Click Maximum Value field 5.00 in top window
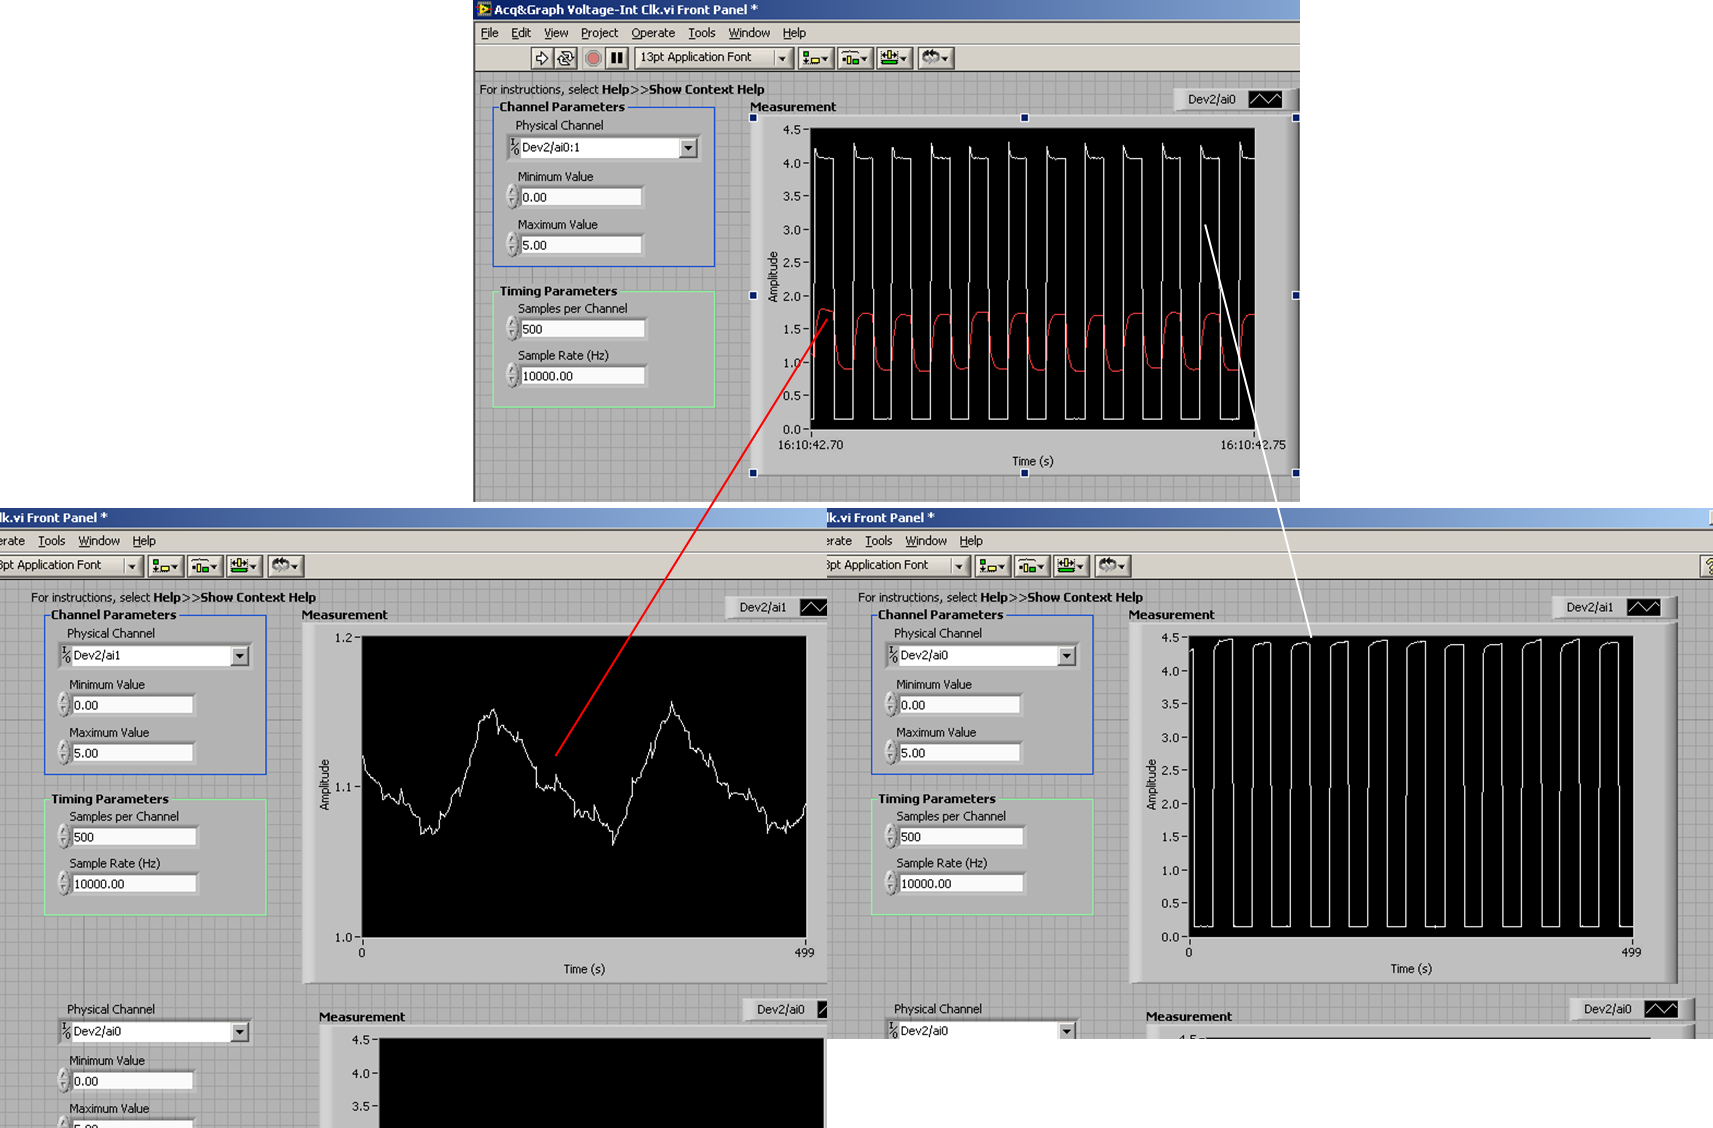 [580, 246]
